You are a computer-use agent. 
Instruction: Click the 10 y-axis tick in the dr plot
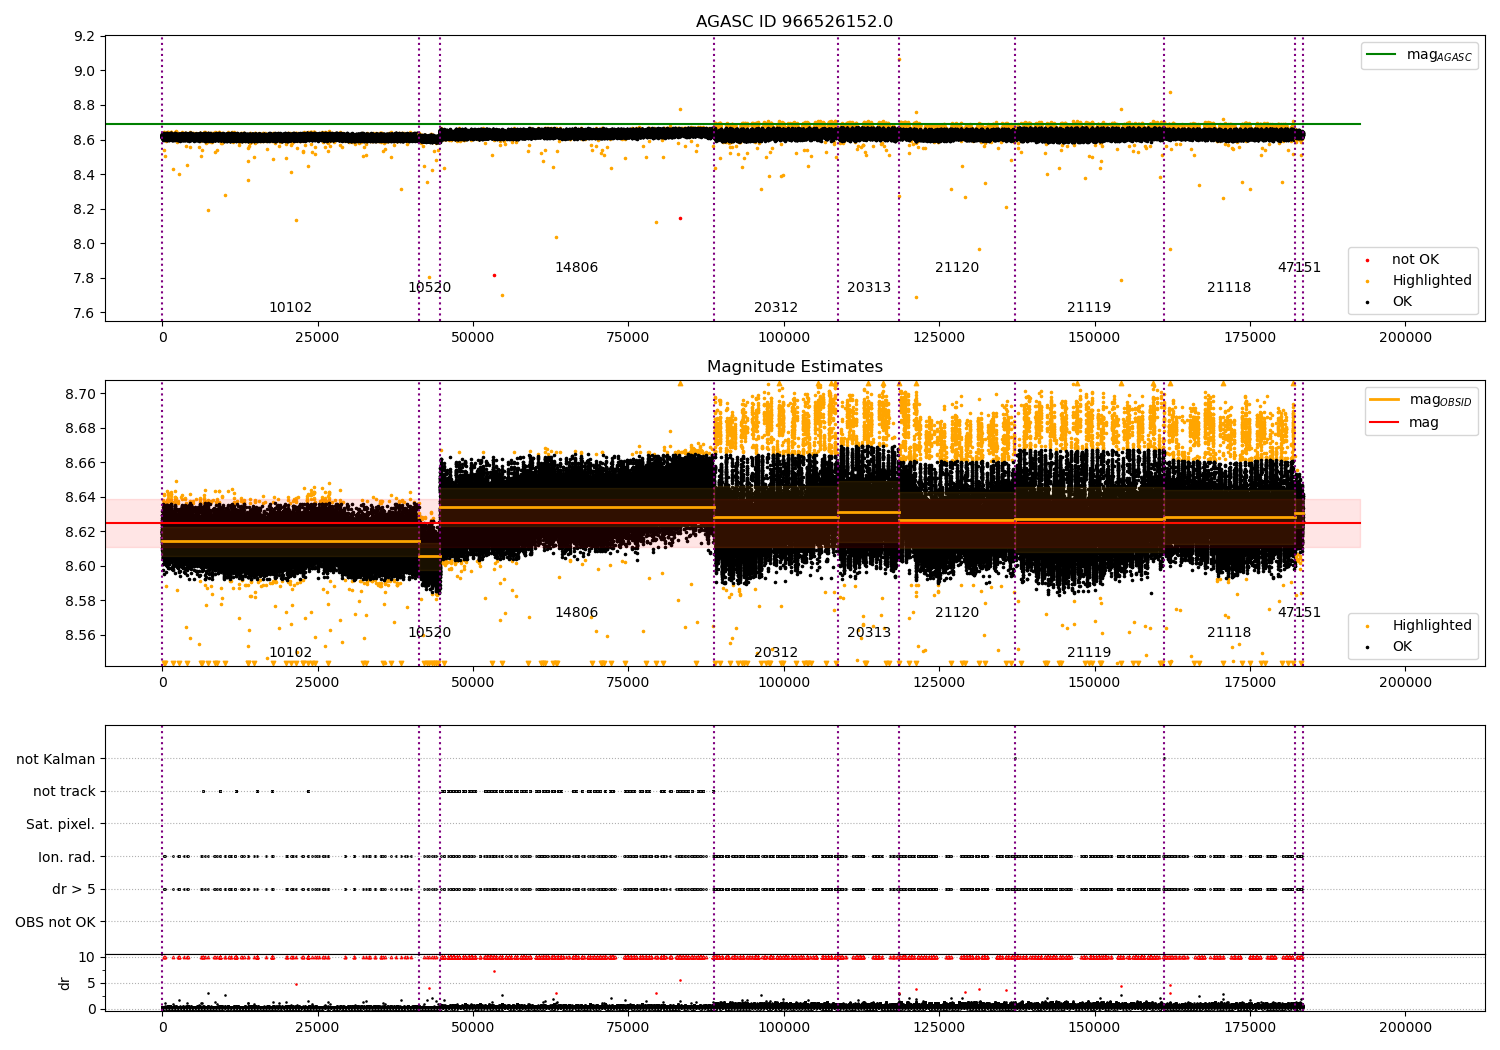point(87,957)
